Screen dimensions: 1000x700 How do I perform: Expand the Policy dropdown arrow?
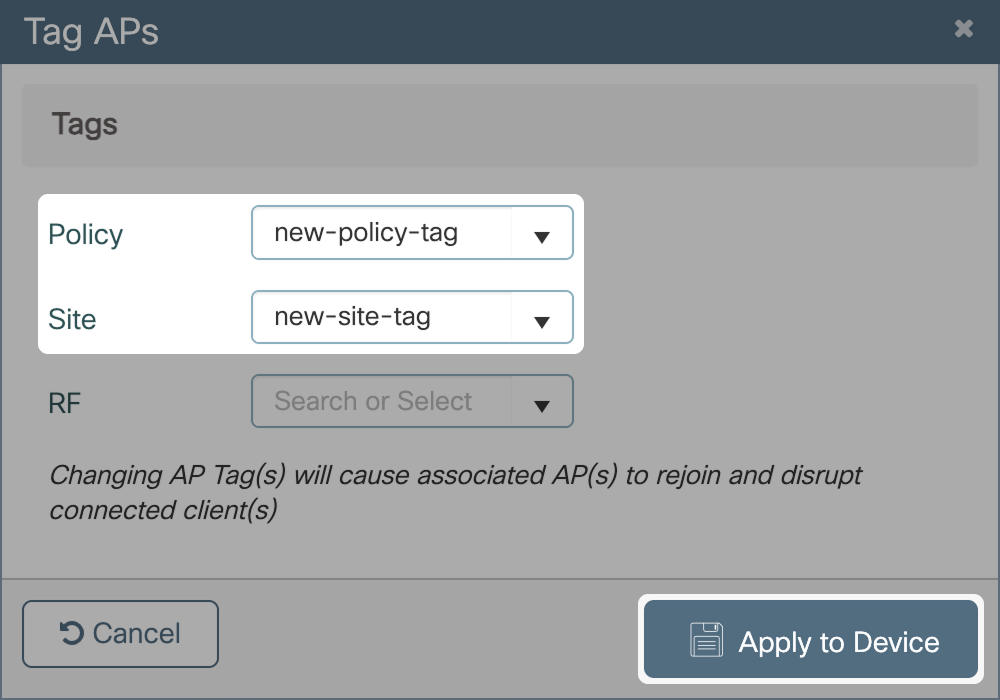(541, 237)
